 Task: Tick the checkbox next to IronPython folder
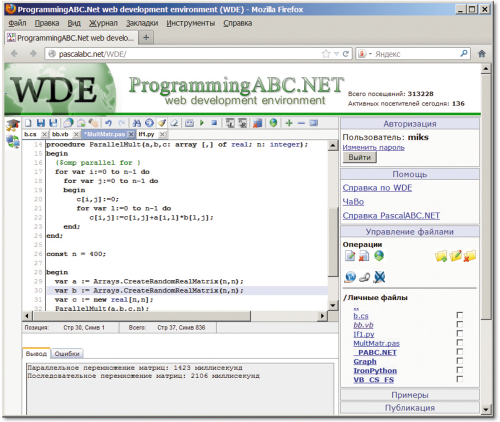click(460, 370)
